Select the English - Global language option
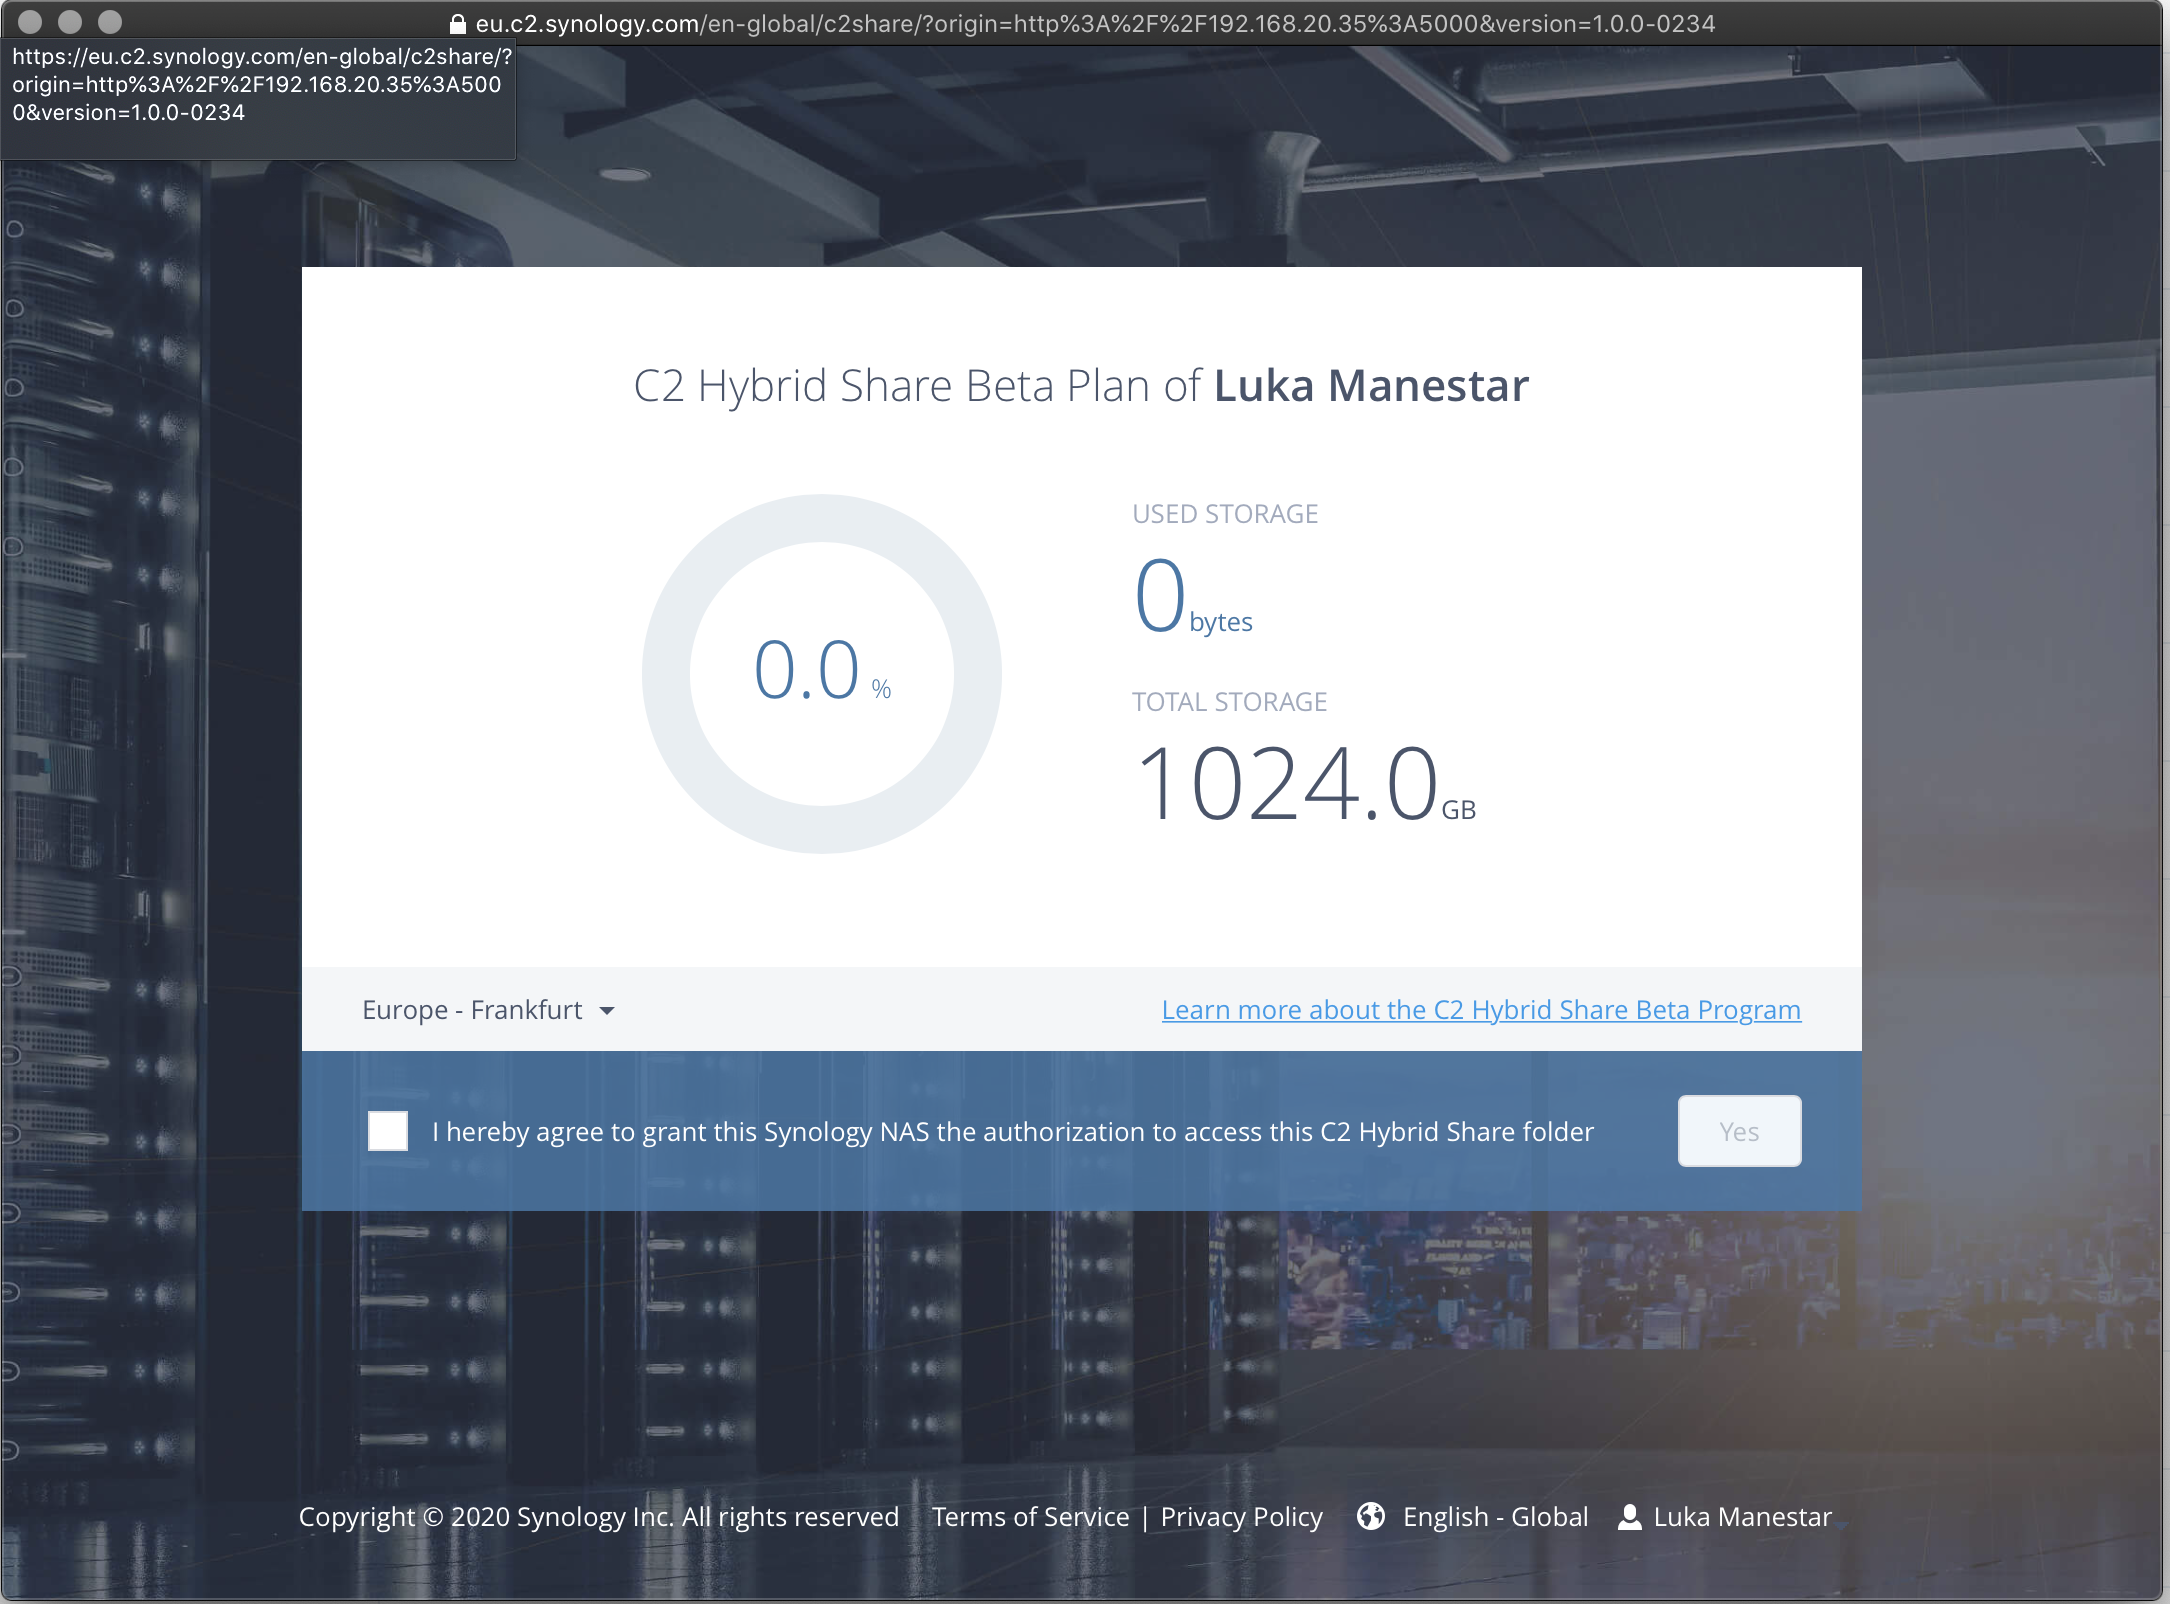Screen dimensions: 2170x1604 pos(1495,1517)
